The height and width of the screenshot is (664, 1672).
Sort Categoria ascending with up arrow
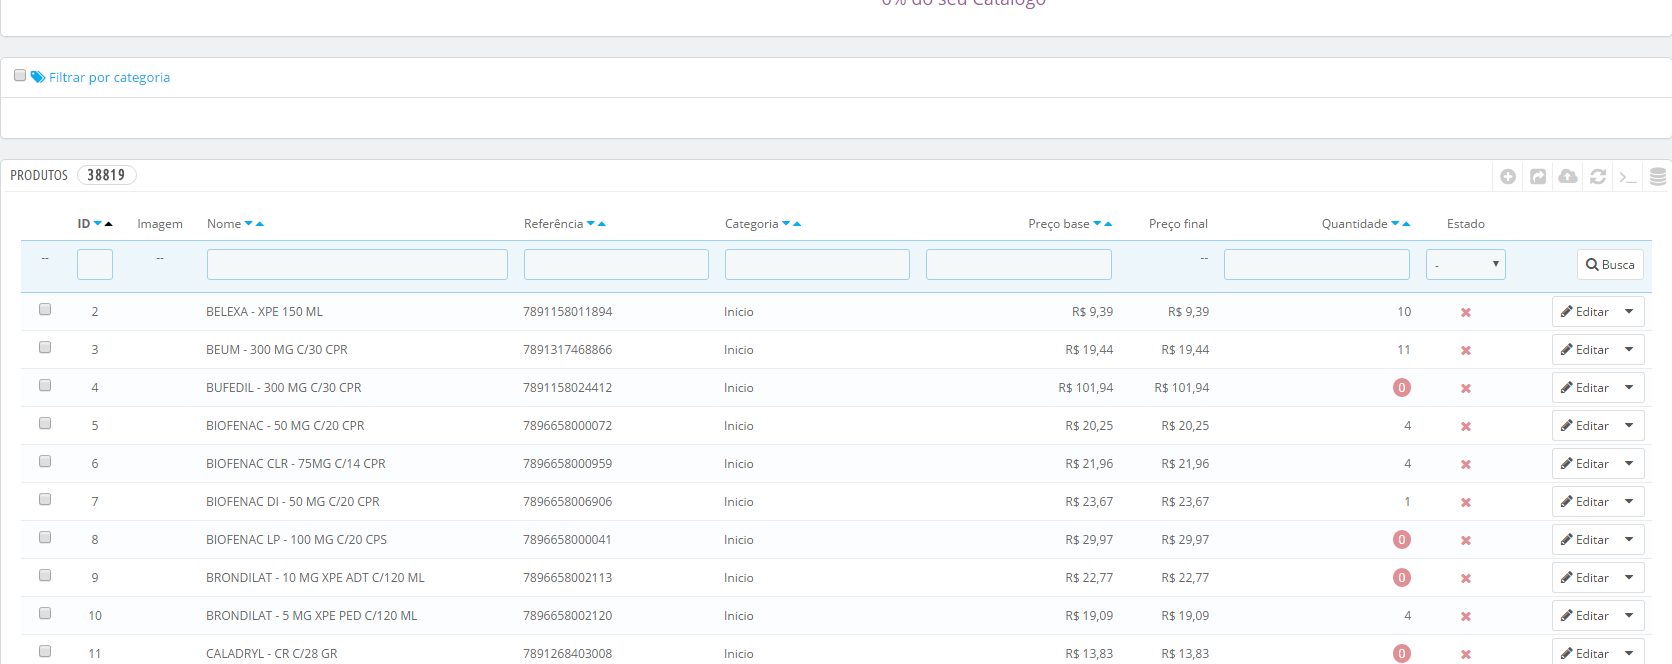[797, 224]
